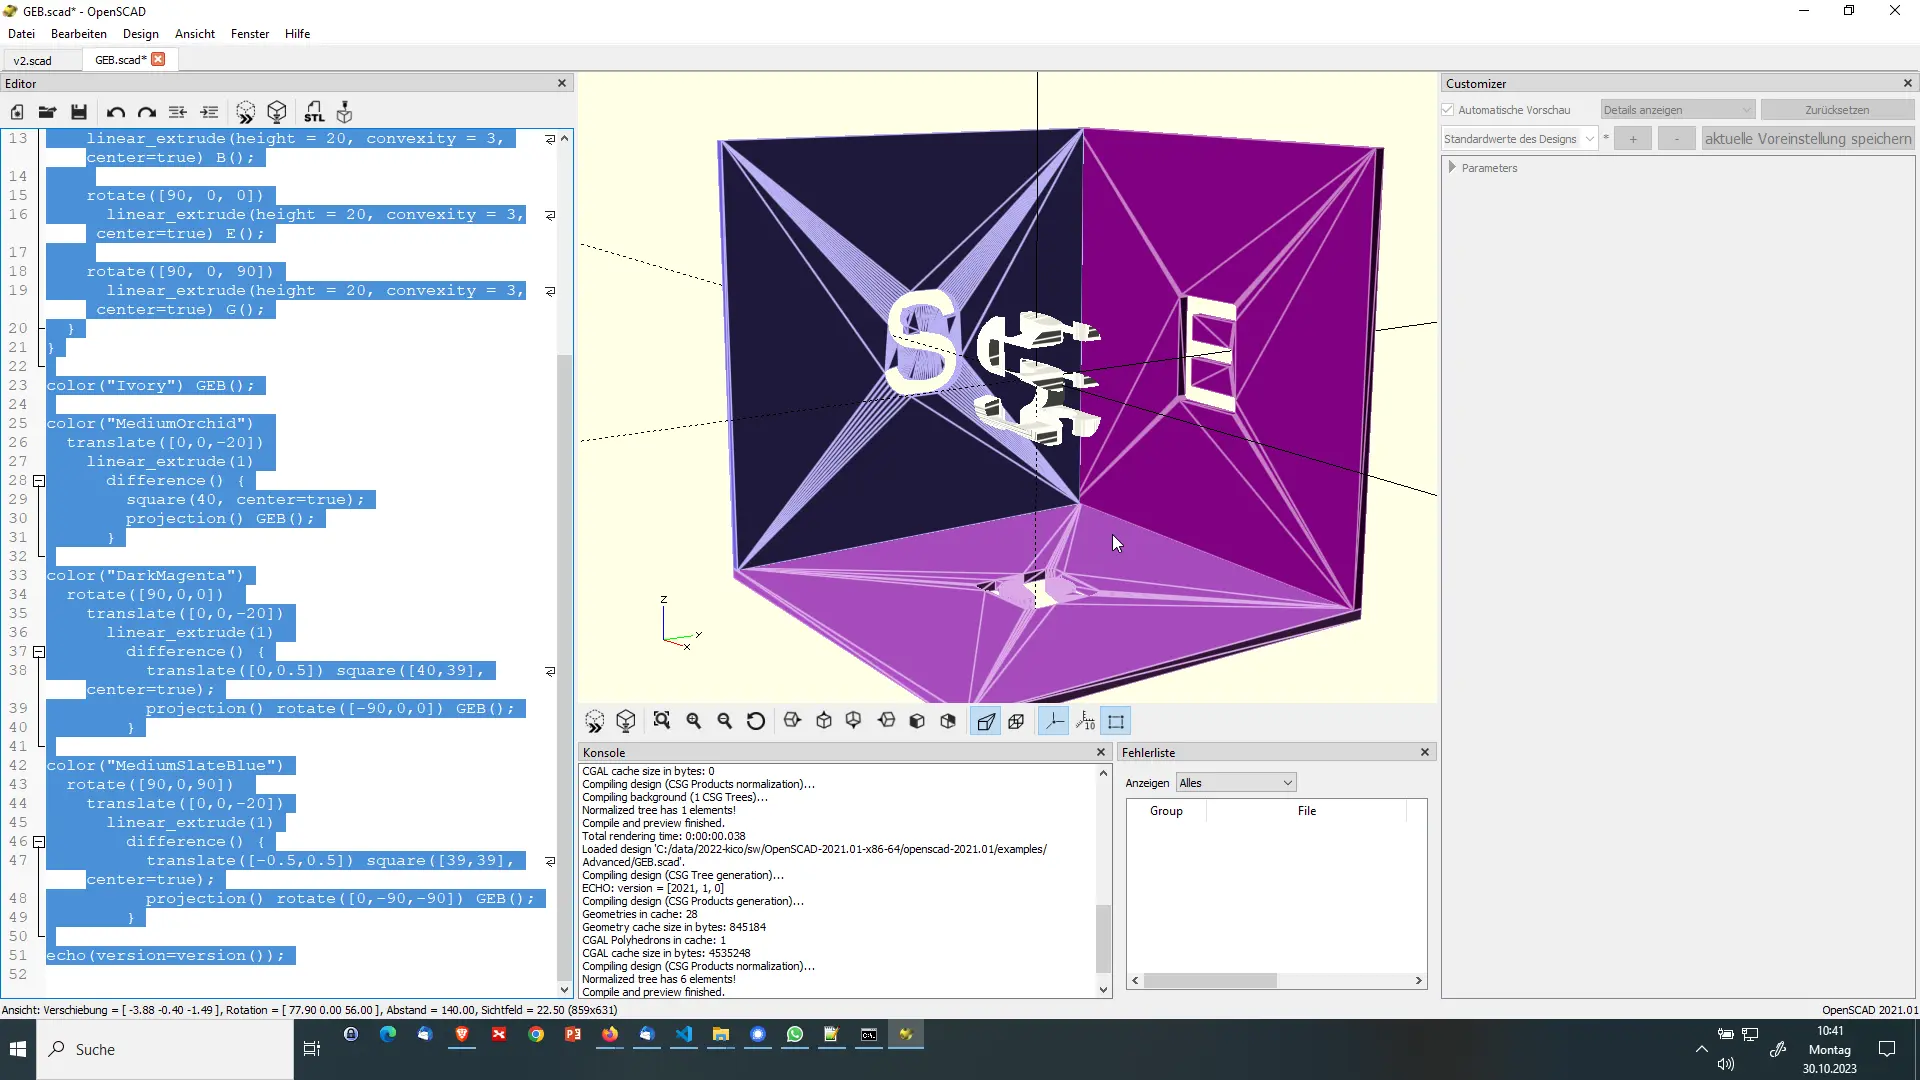The height and width of the screenshot is (1080, 1920).
Task: Undo the last edit with the undo arrow
Action: (116, 112)
